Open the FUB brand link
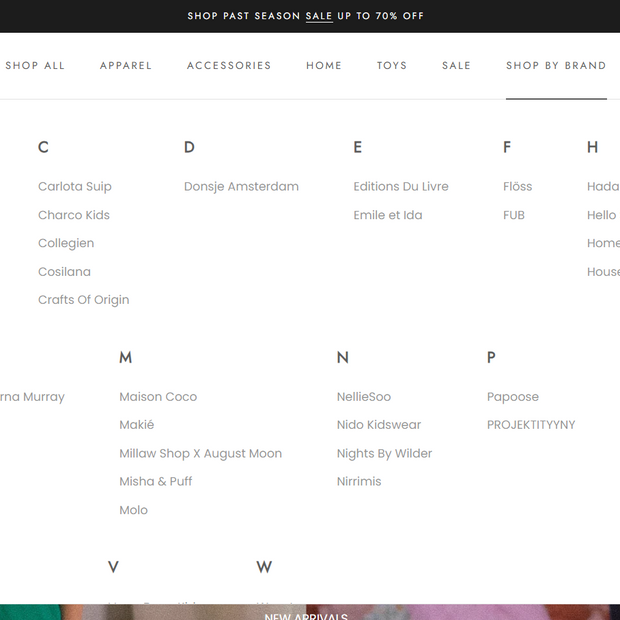The height and width of the screenshot is (620, 620). [514, 215]
